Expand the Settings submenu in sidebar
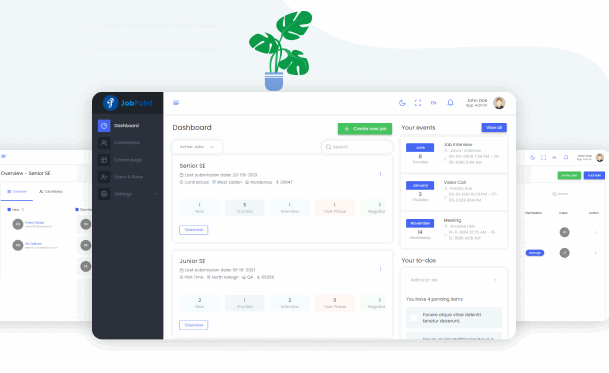This screenshot has width=609, height=373. pyautogui.click(x=128, y=194)
